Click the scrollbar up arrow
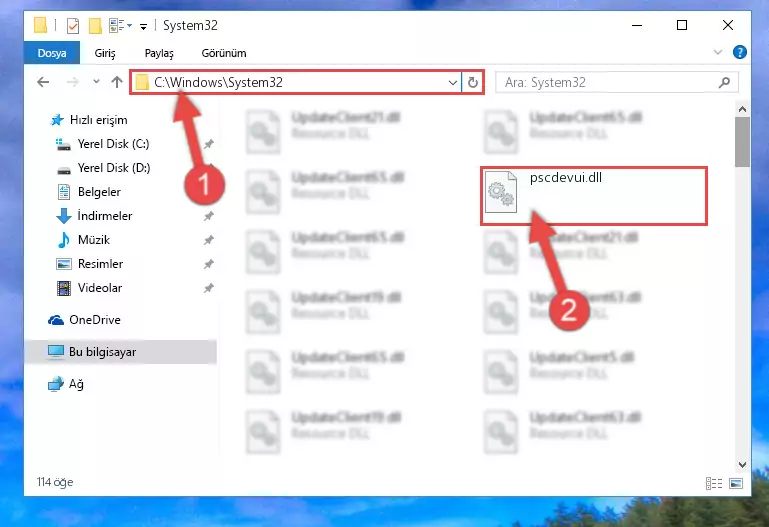This screenshot has height=527, width=769. [742, 110]
